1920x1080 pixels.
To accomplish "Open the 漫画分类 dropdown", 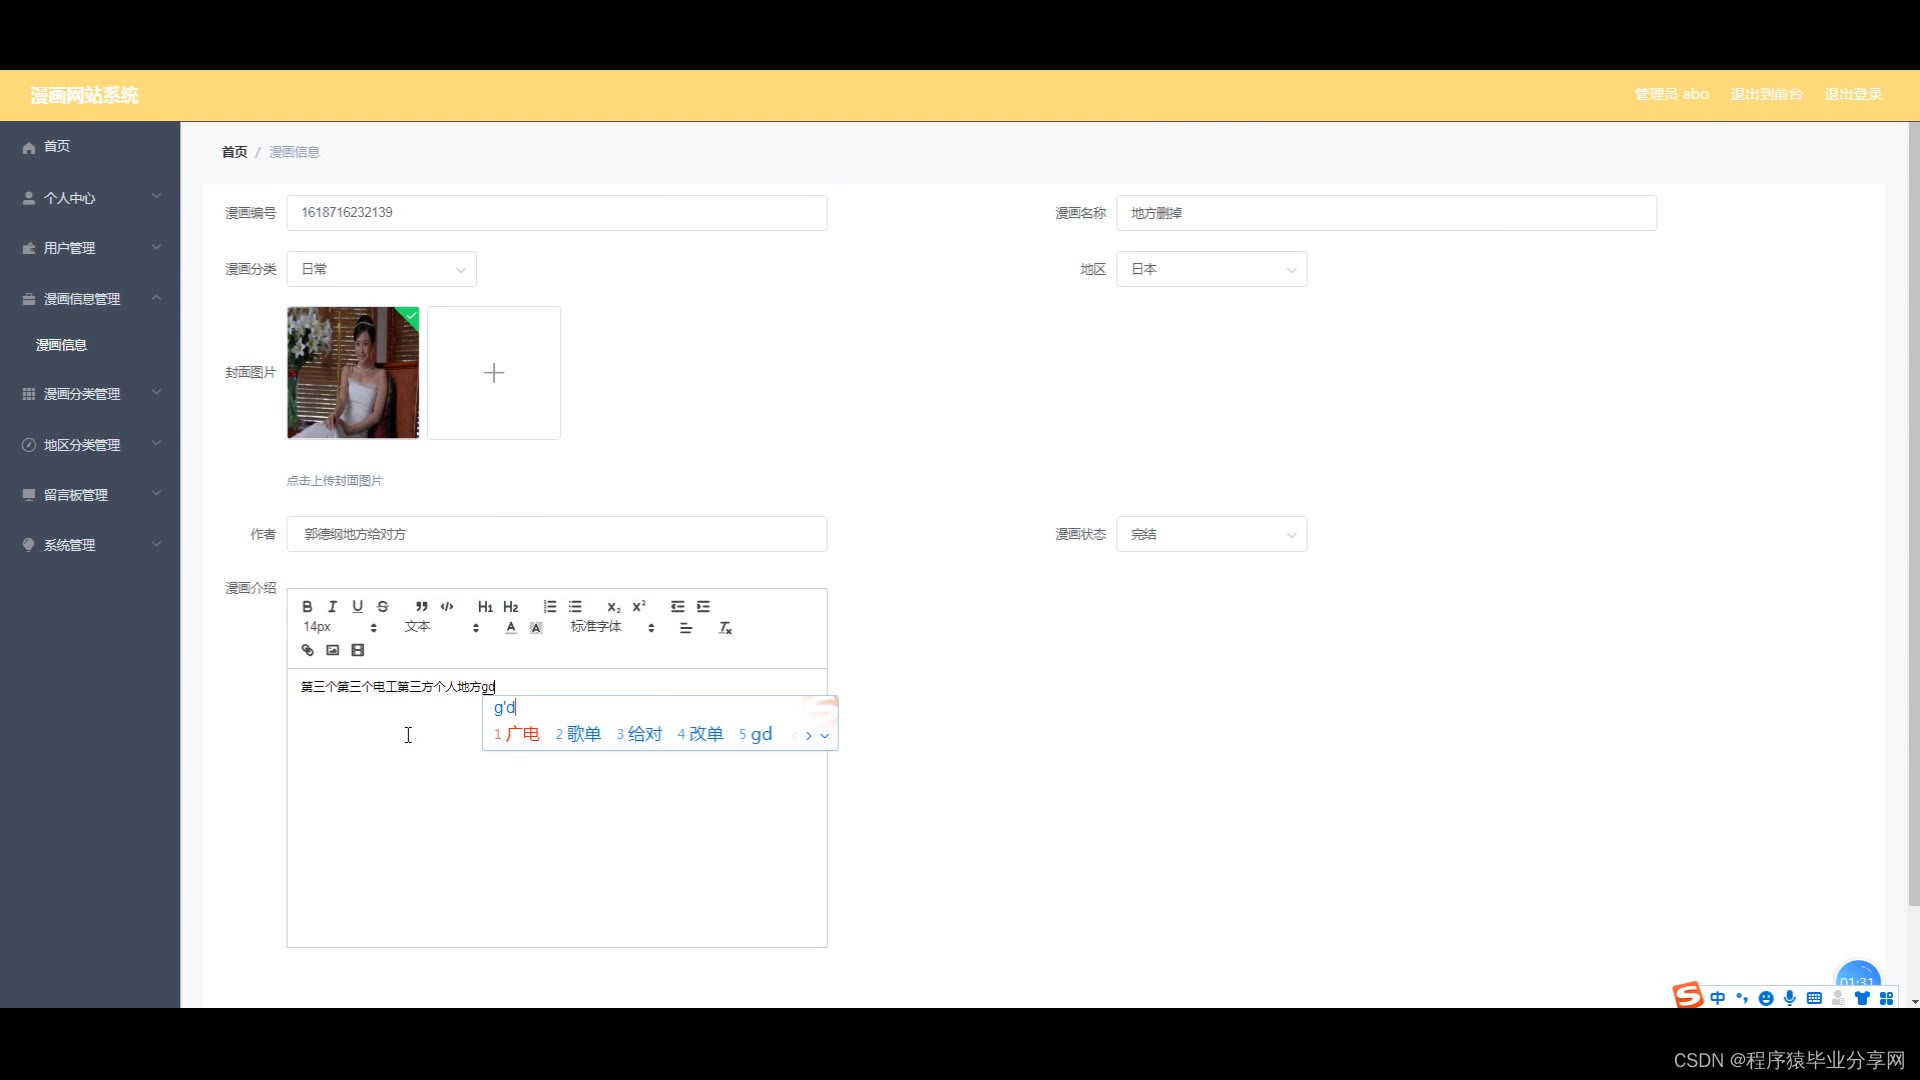I will (x=381, y=269).
